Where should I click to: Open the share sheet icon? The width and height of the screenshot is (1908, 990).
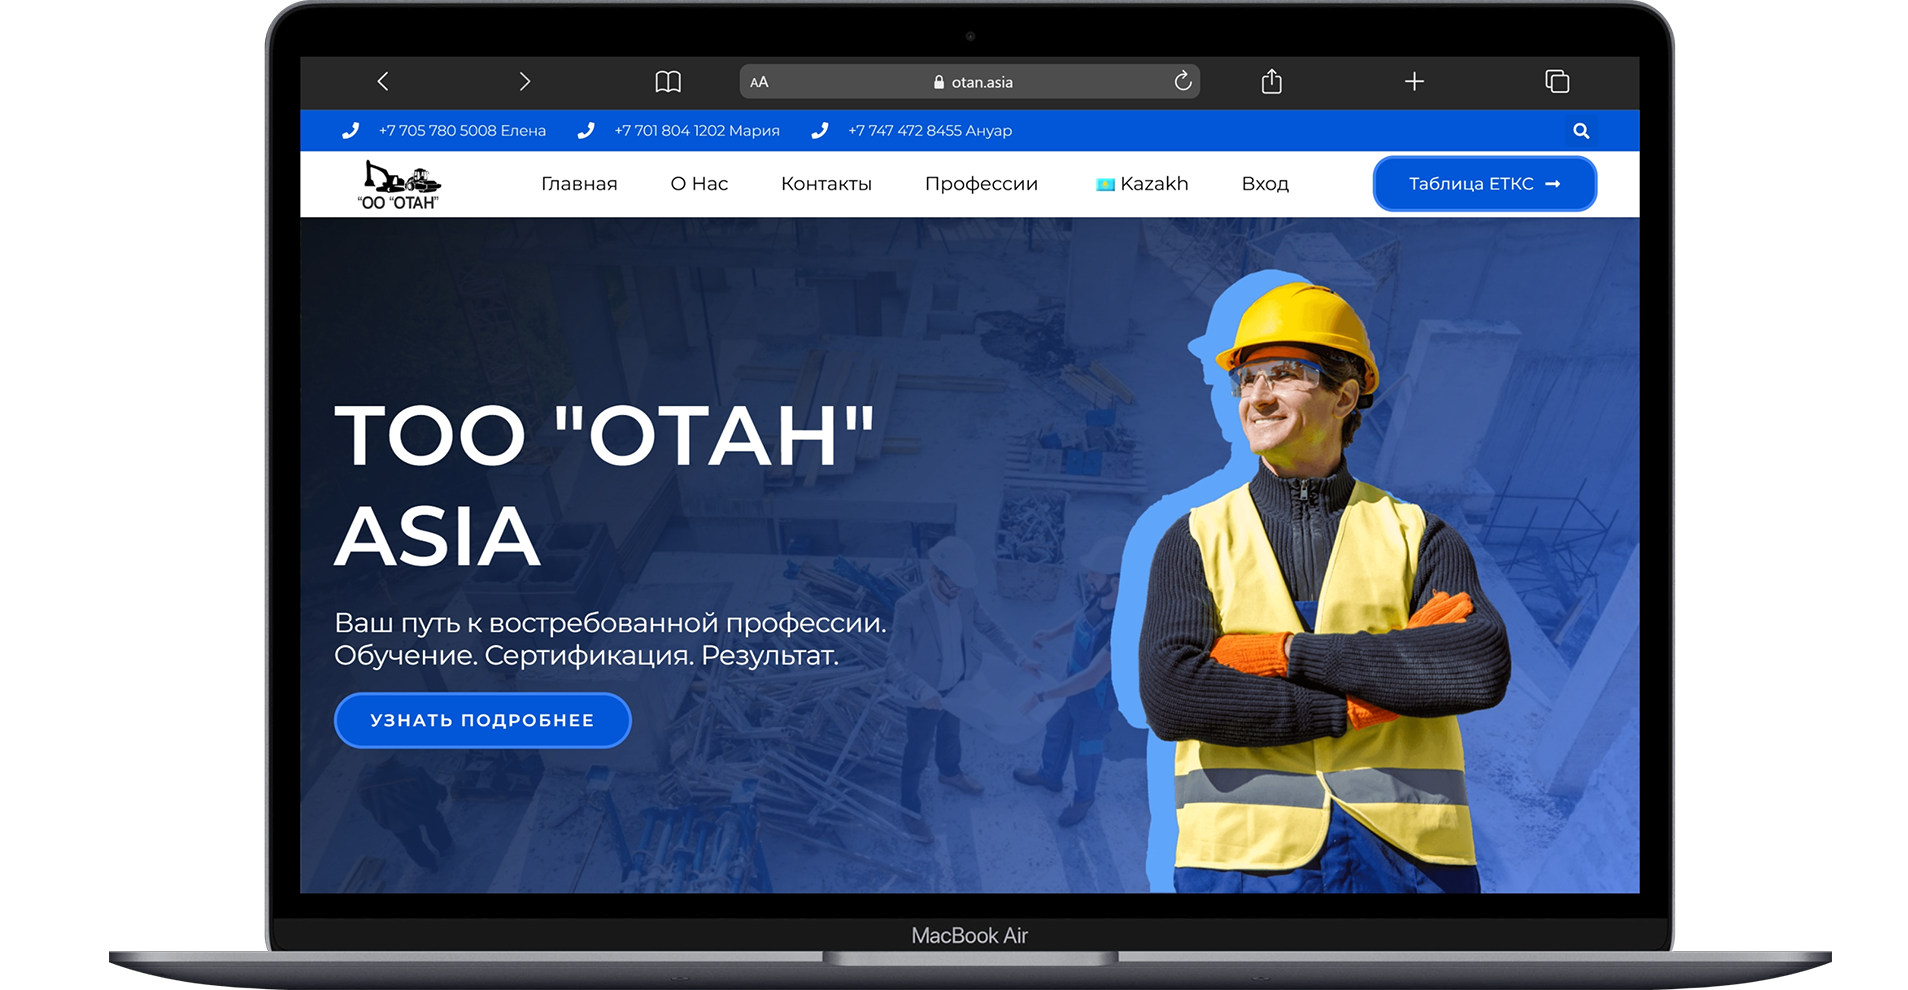pos(1271,82)
